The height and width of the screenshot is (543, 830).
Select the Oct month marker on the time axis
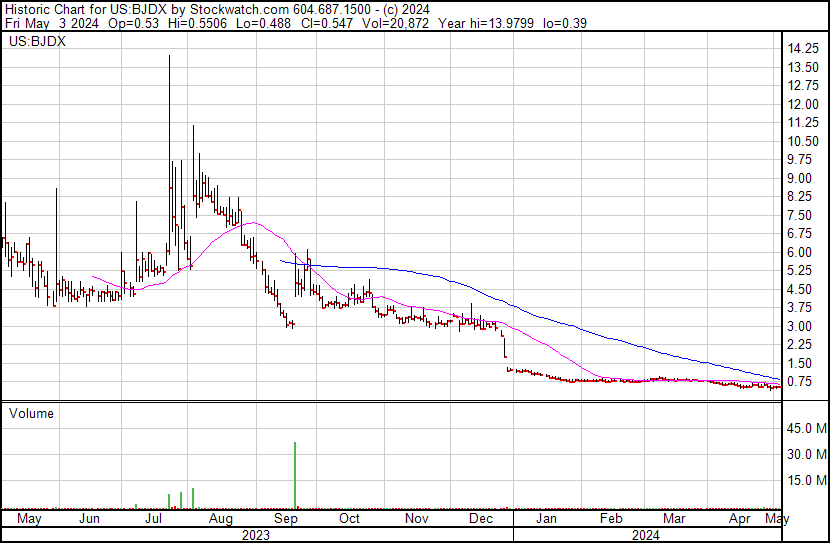coord(349,519)
